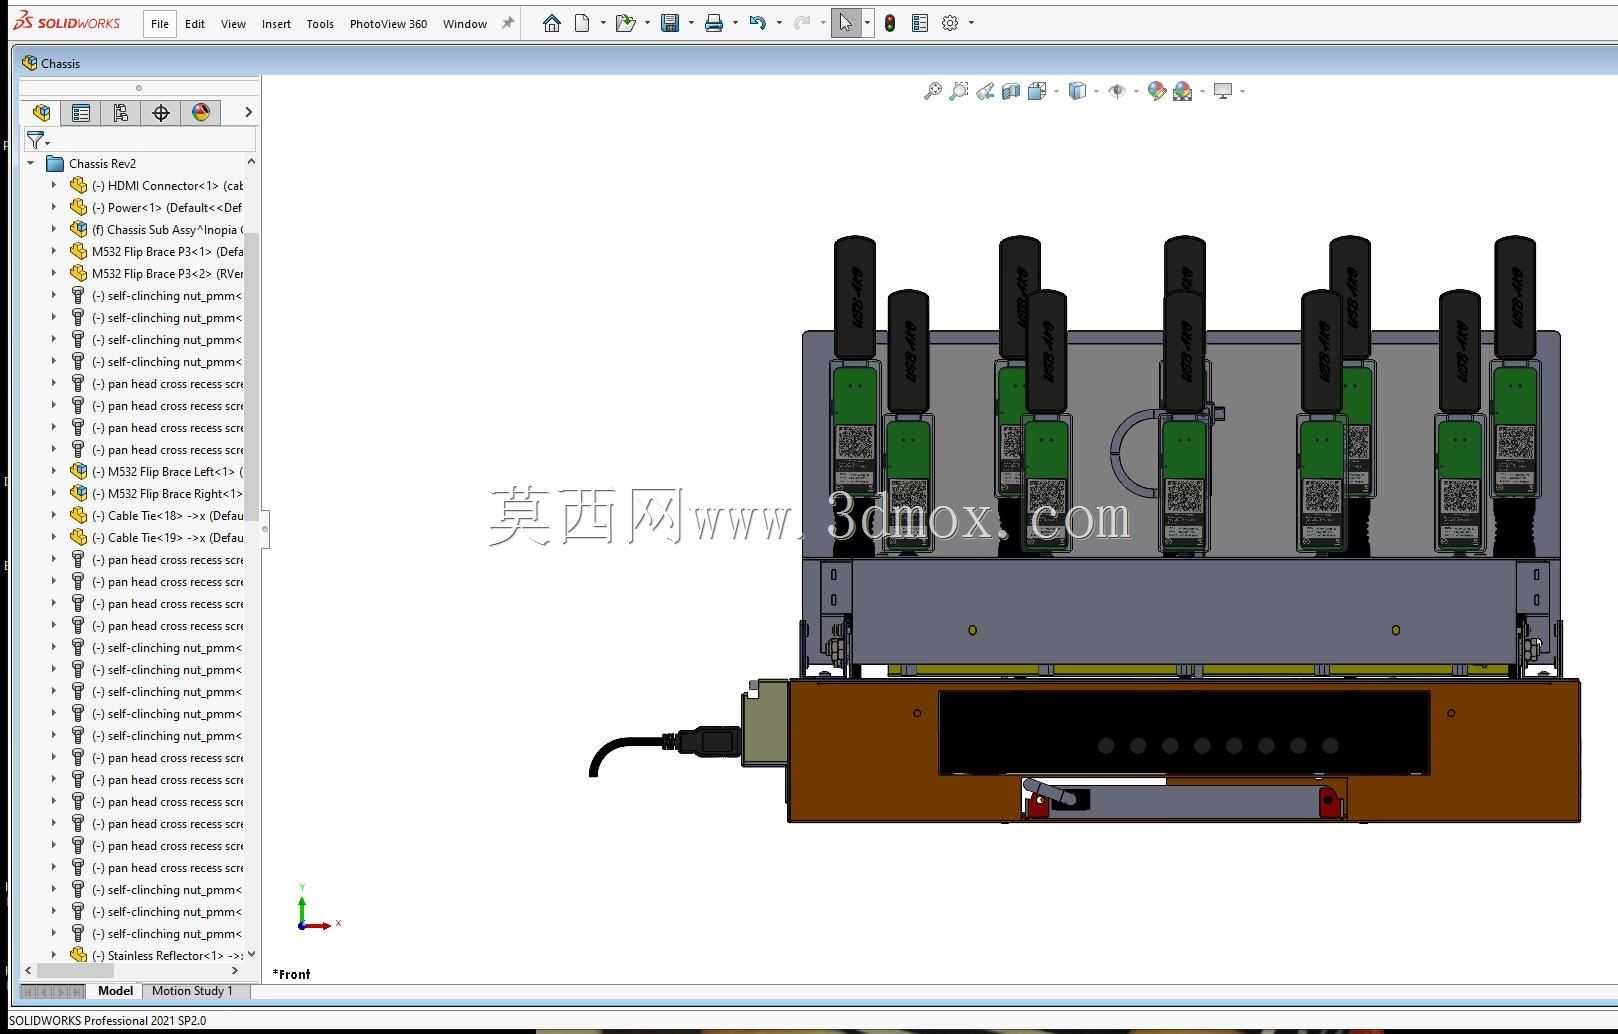1618x1034 pixels.
Task: Expand Cable Tie<18> tree item
Action: [54, 515]
